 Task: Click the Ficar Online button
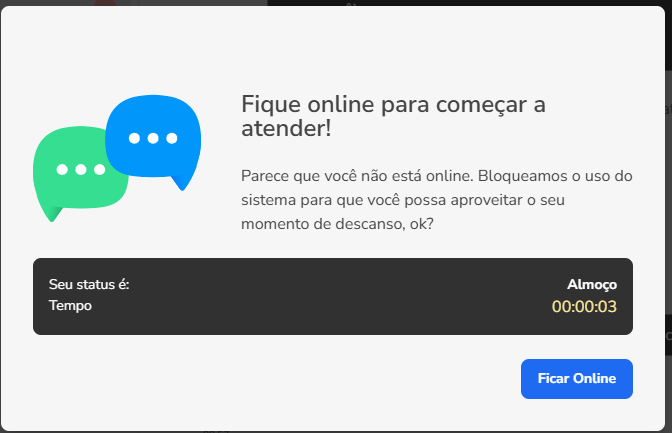[576, 379]
